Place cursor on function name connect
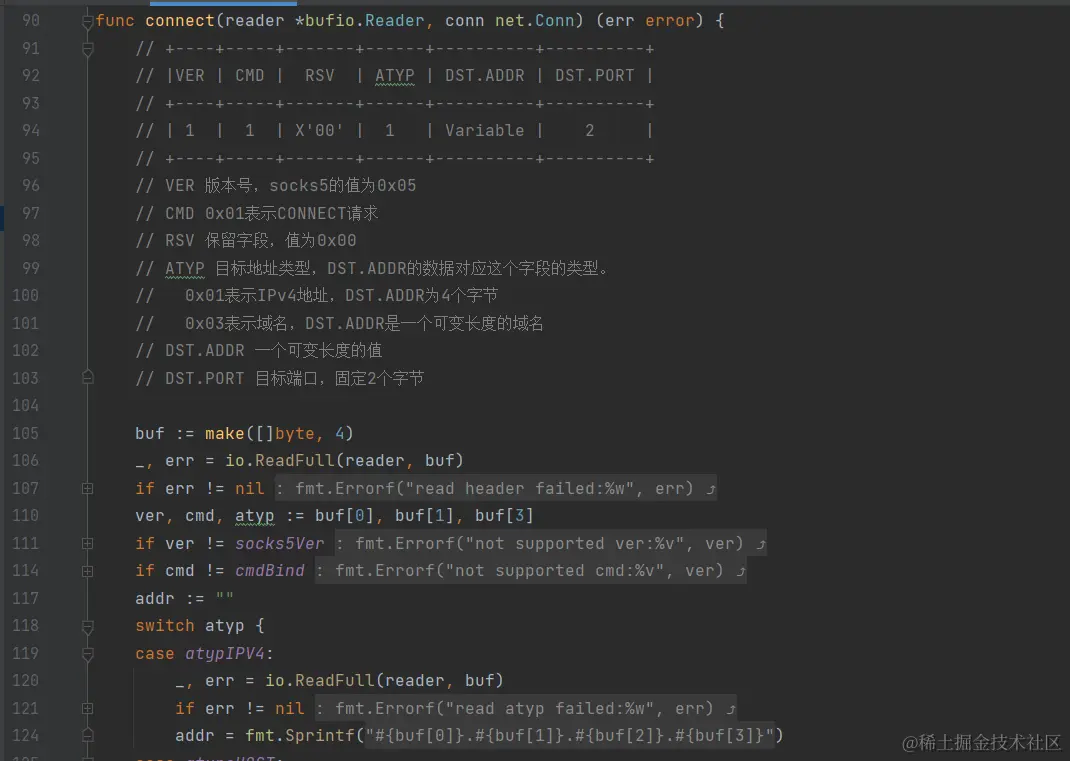This screenshot has width=1070, height=761. [x=179, y=20]
